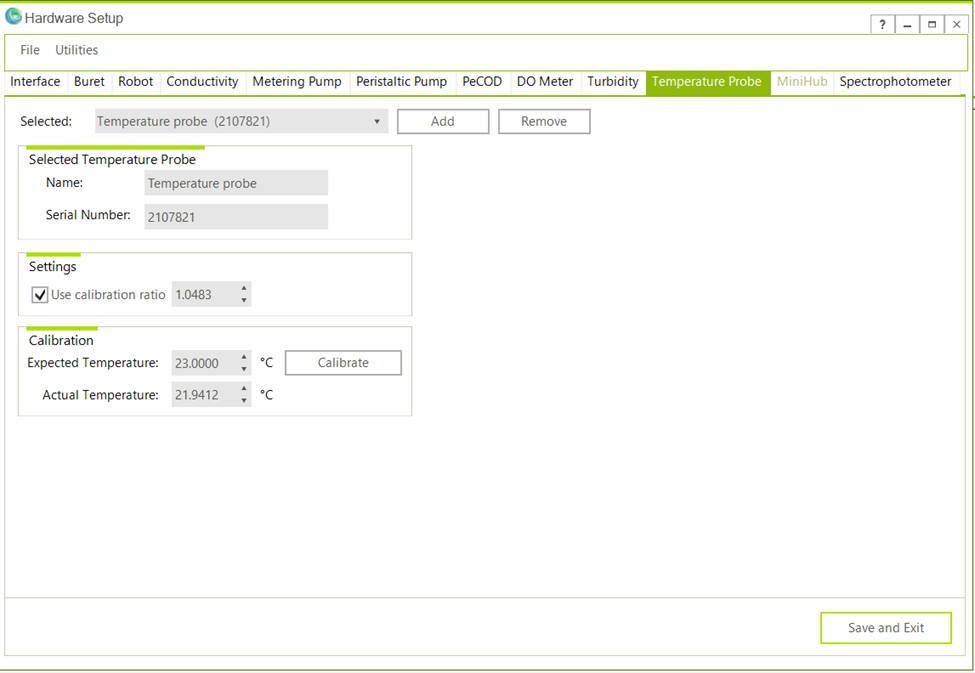Viewport: 975px width, 673px height.
Task: Click the Save and Exit button
Action: coord(885,628)
